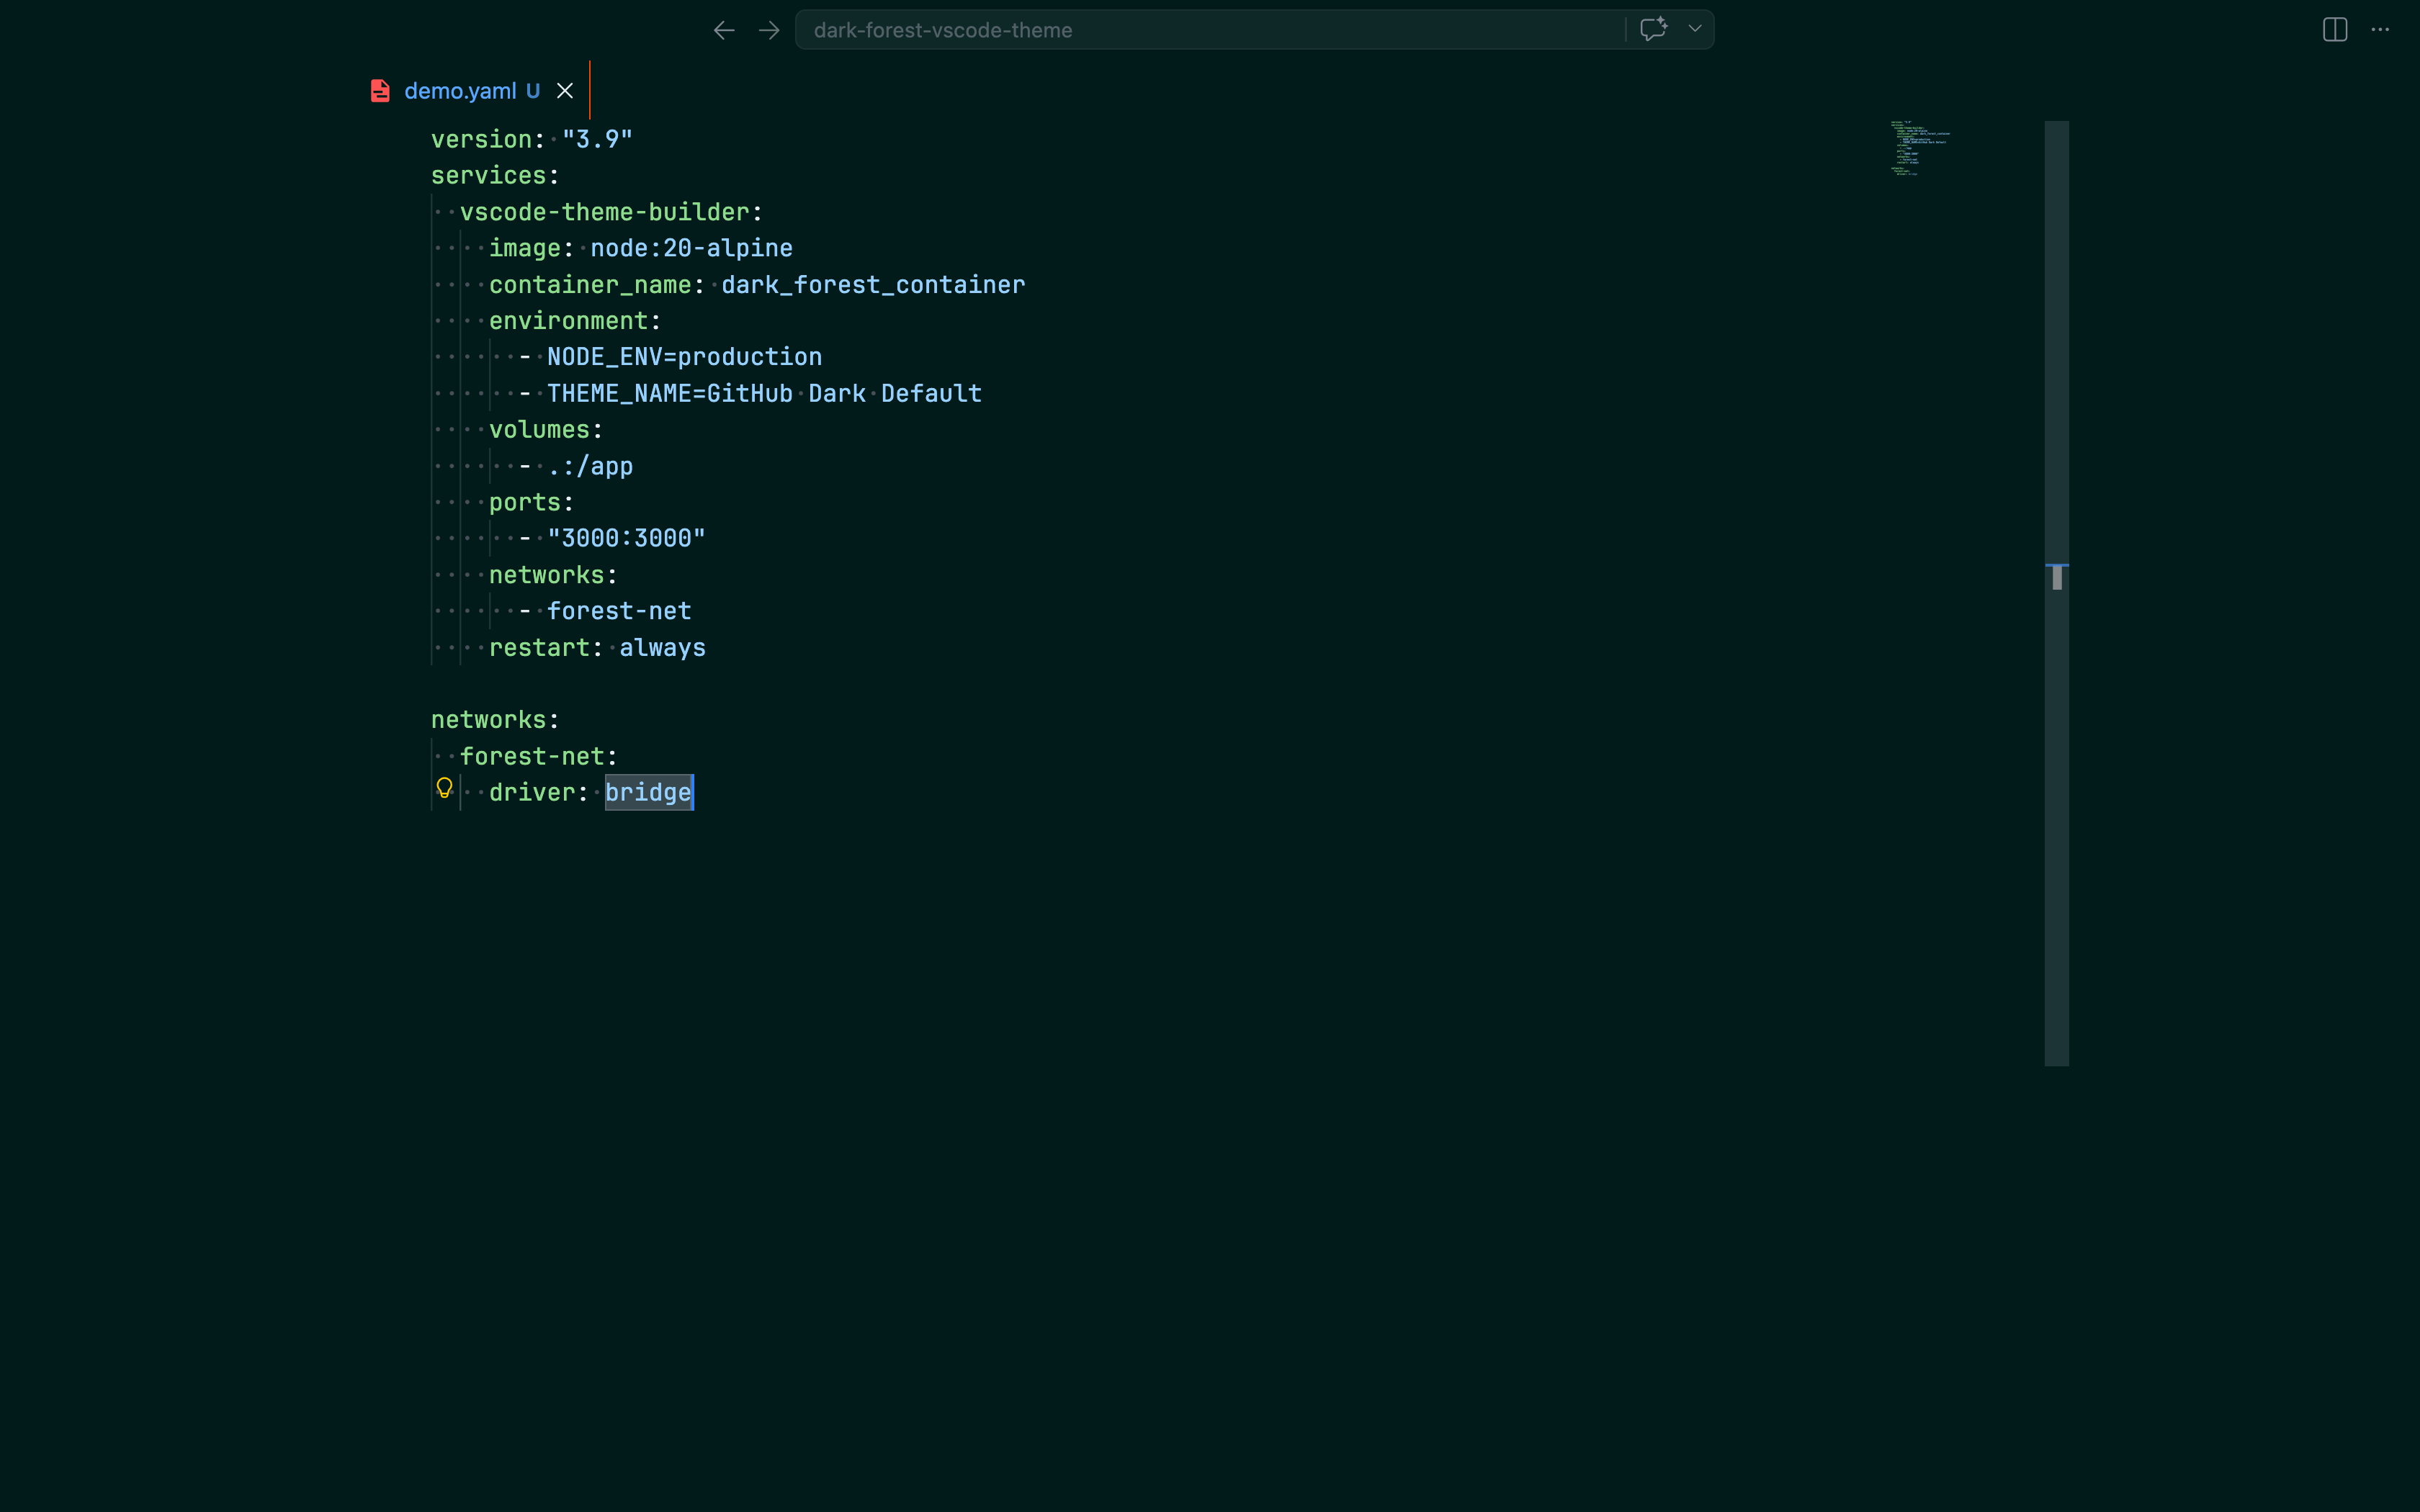Click the 'node:20-alpine' value
This screenshot has height=1512, width=2420.
[692, 248]
